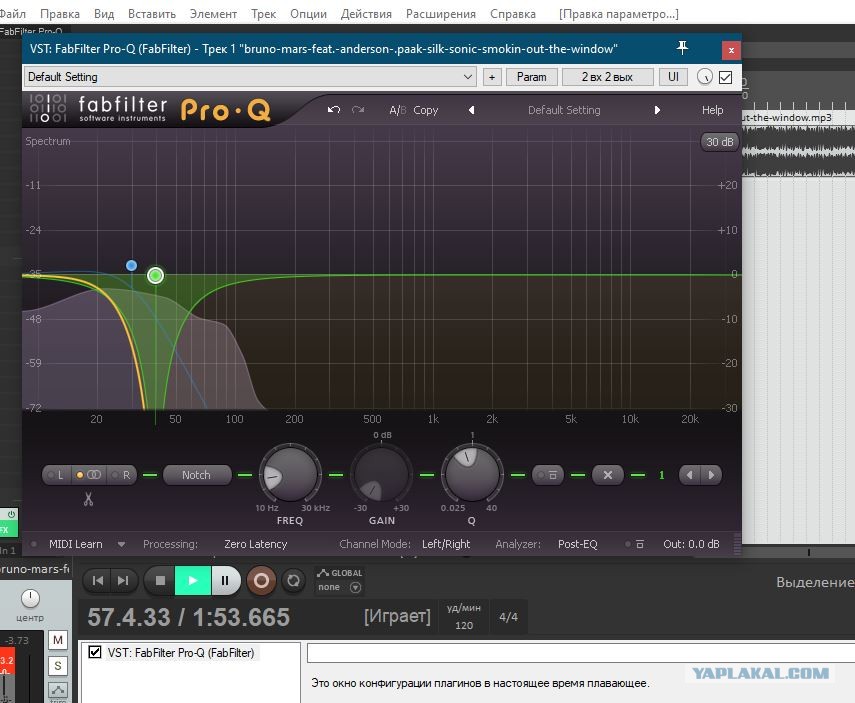Viewport: 855px width, 703px height.
Task: Pin the FabFilter plugin window on top
Action: pos(682,48)
